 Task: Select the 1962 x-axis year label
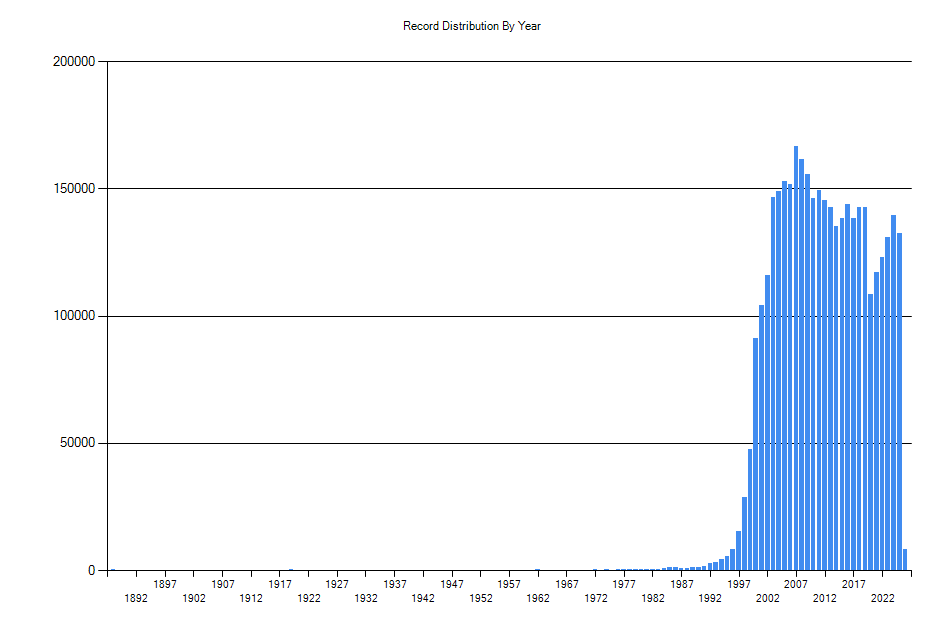(539, 598)
